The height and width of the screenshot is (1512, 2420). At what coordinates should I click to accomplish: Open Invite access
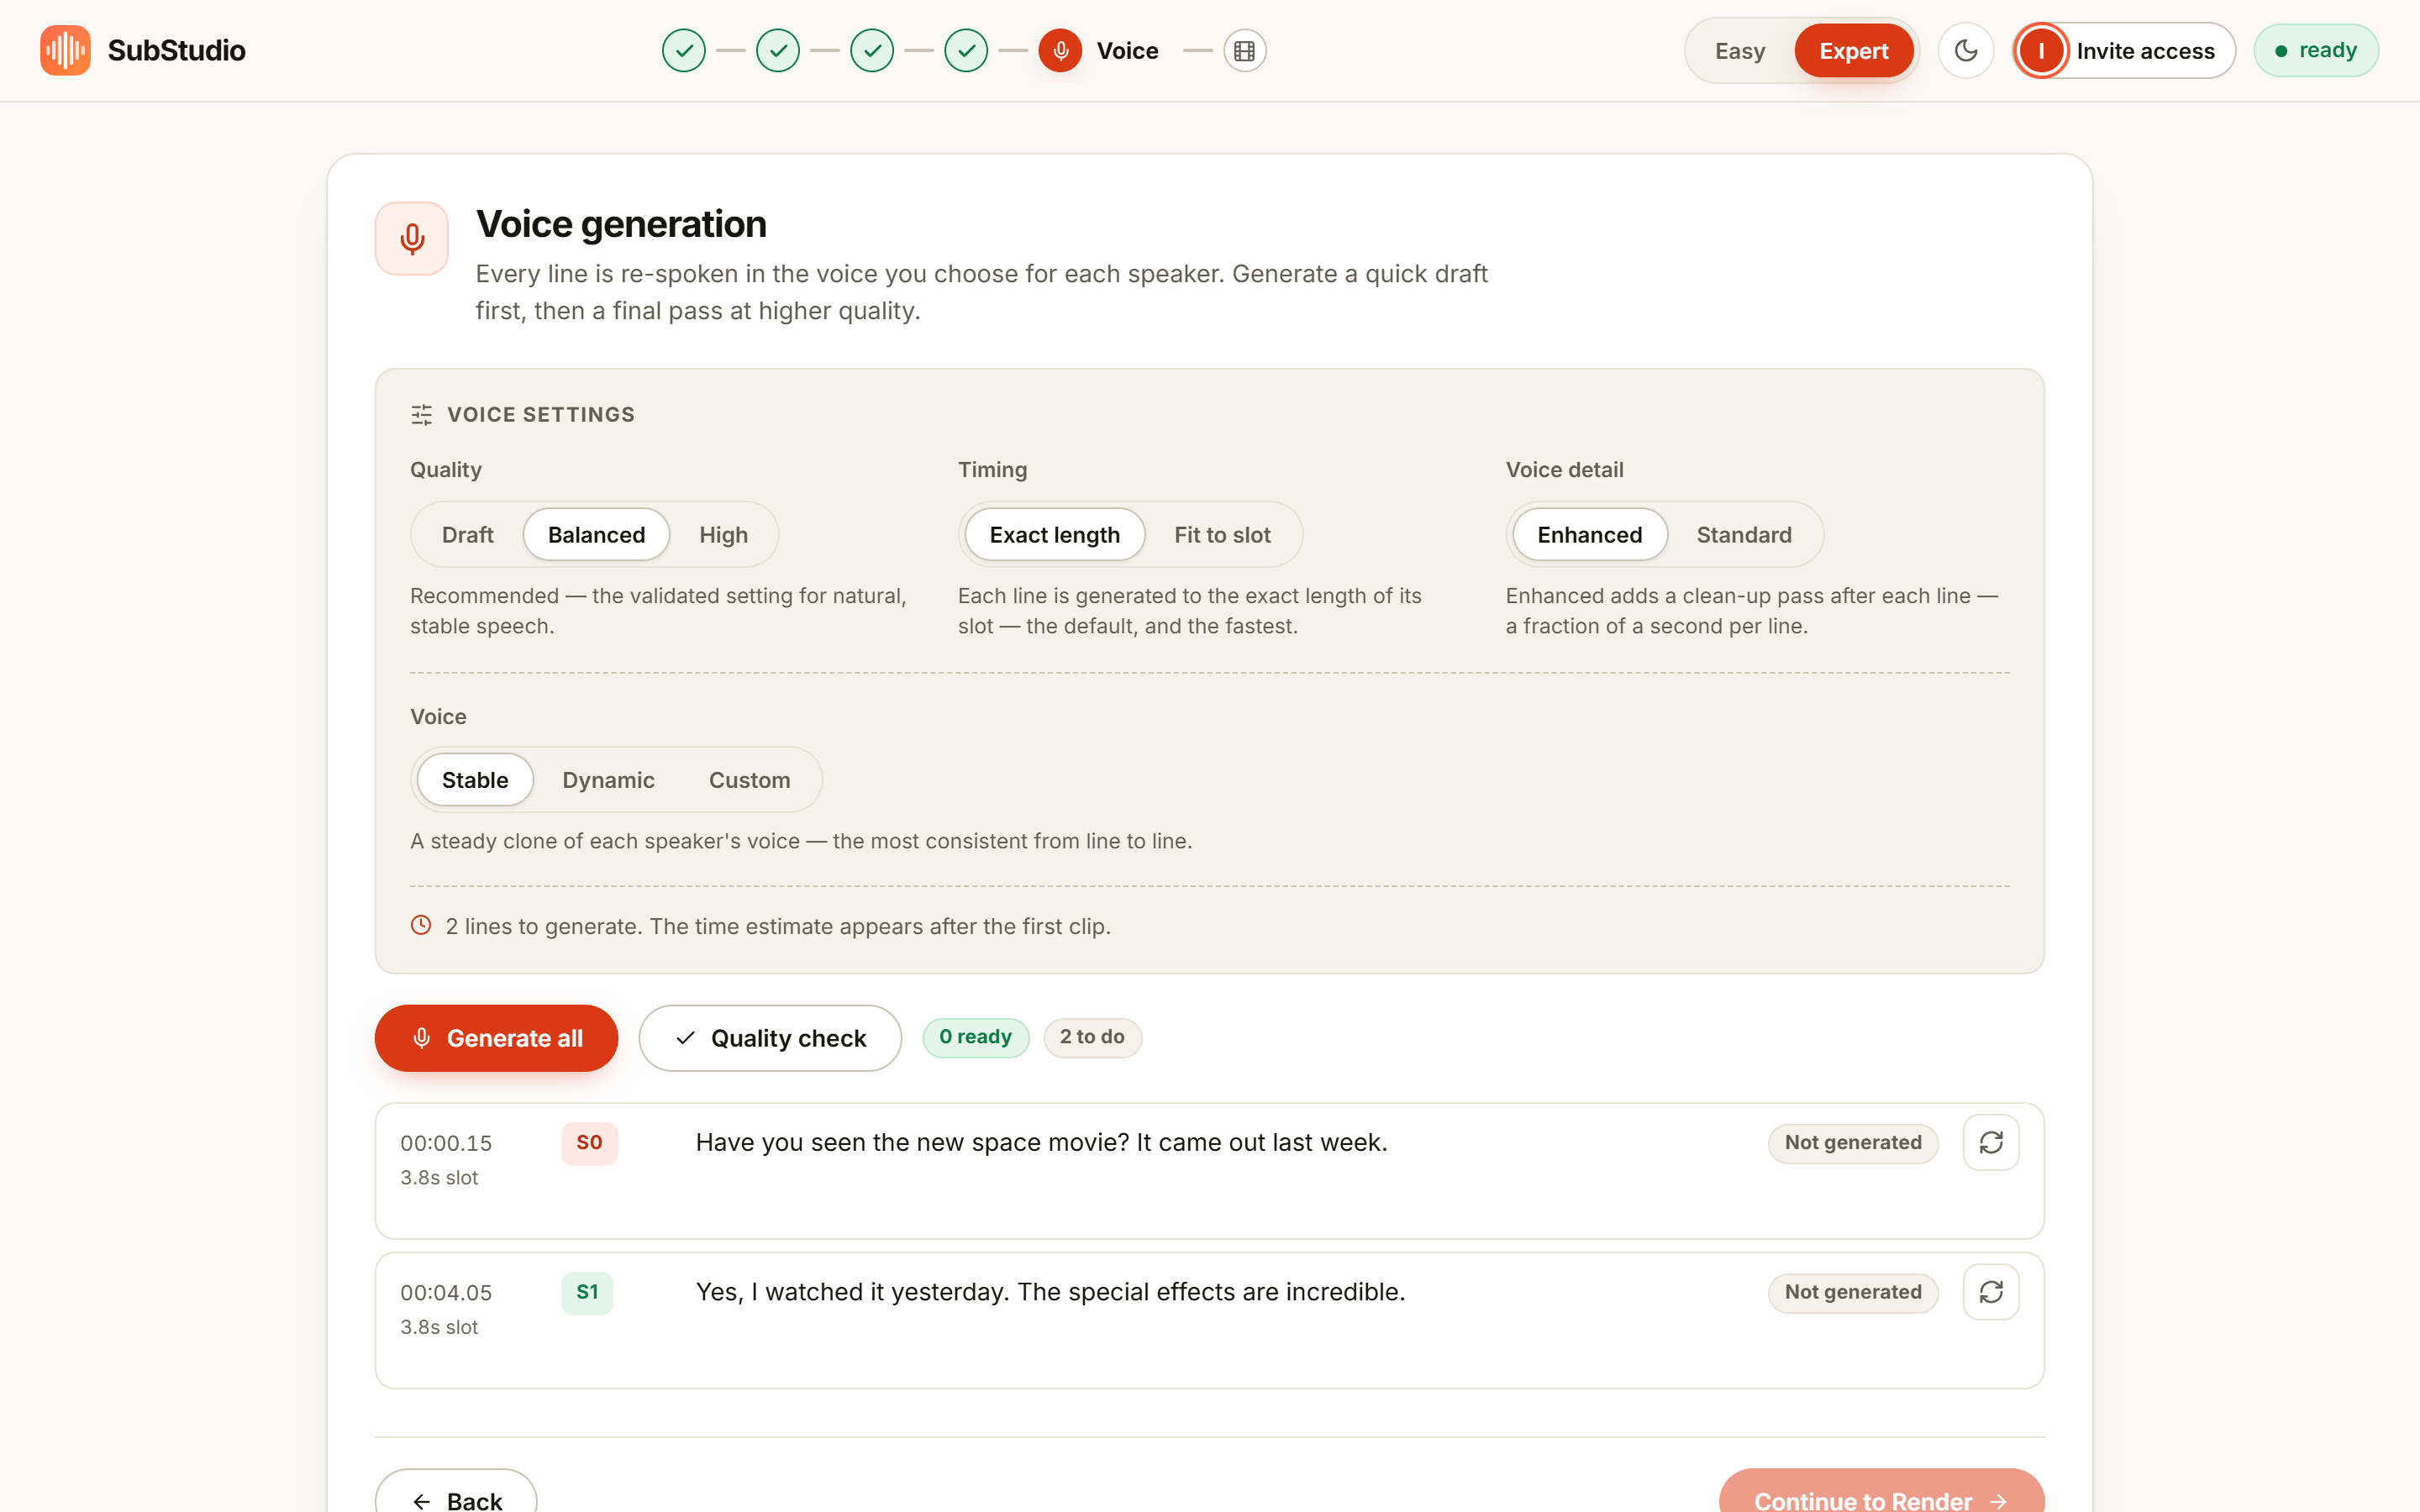point(2124,50)
